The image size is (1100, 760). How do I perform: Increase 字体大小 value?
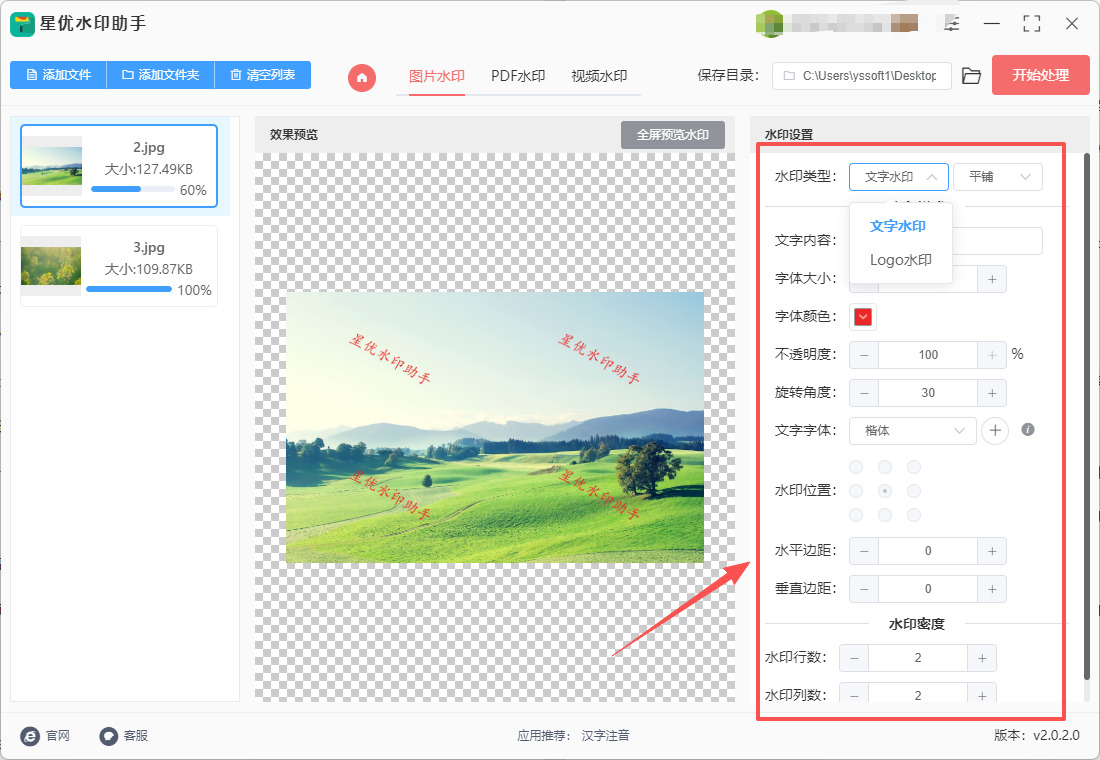point(992,279)
